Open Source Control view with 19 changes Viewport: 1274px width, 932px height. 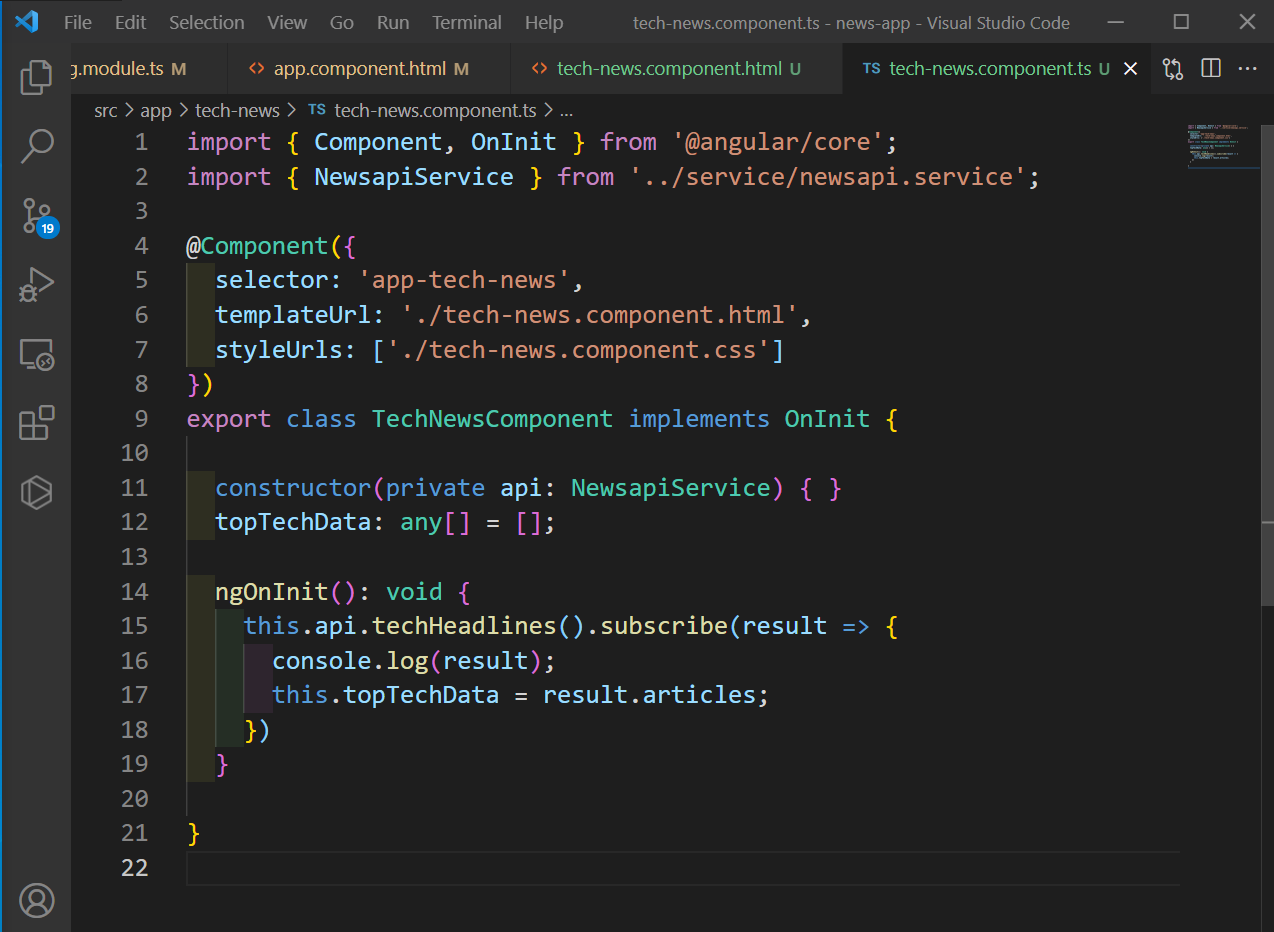[38, 216]
